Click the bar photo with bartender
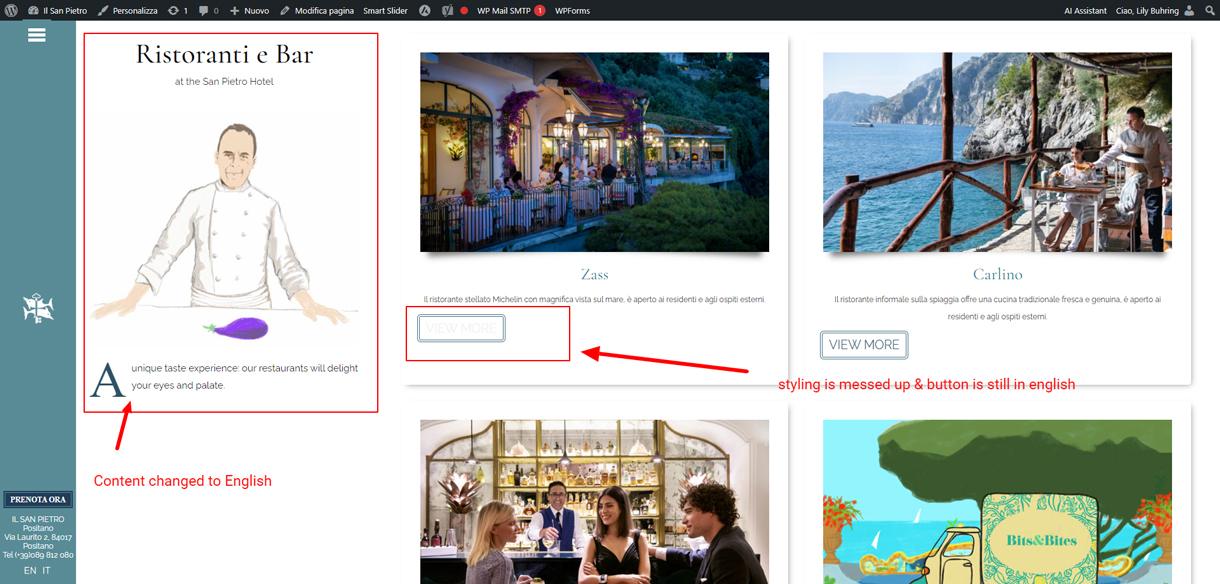This screenshot has height=584, width=1220. coord(594,502)
